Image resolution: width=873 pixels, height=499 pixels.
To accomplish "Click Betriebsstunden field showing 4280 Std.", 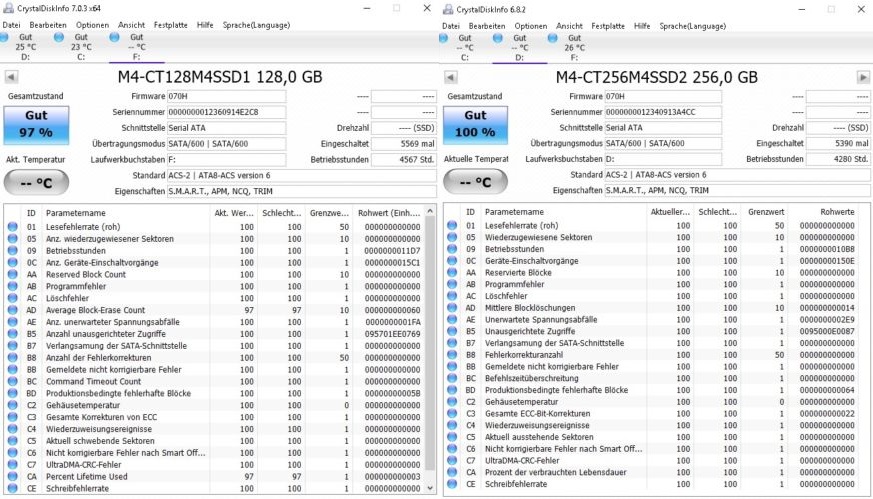I will click(838, 159).
